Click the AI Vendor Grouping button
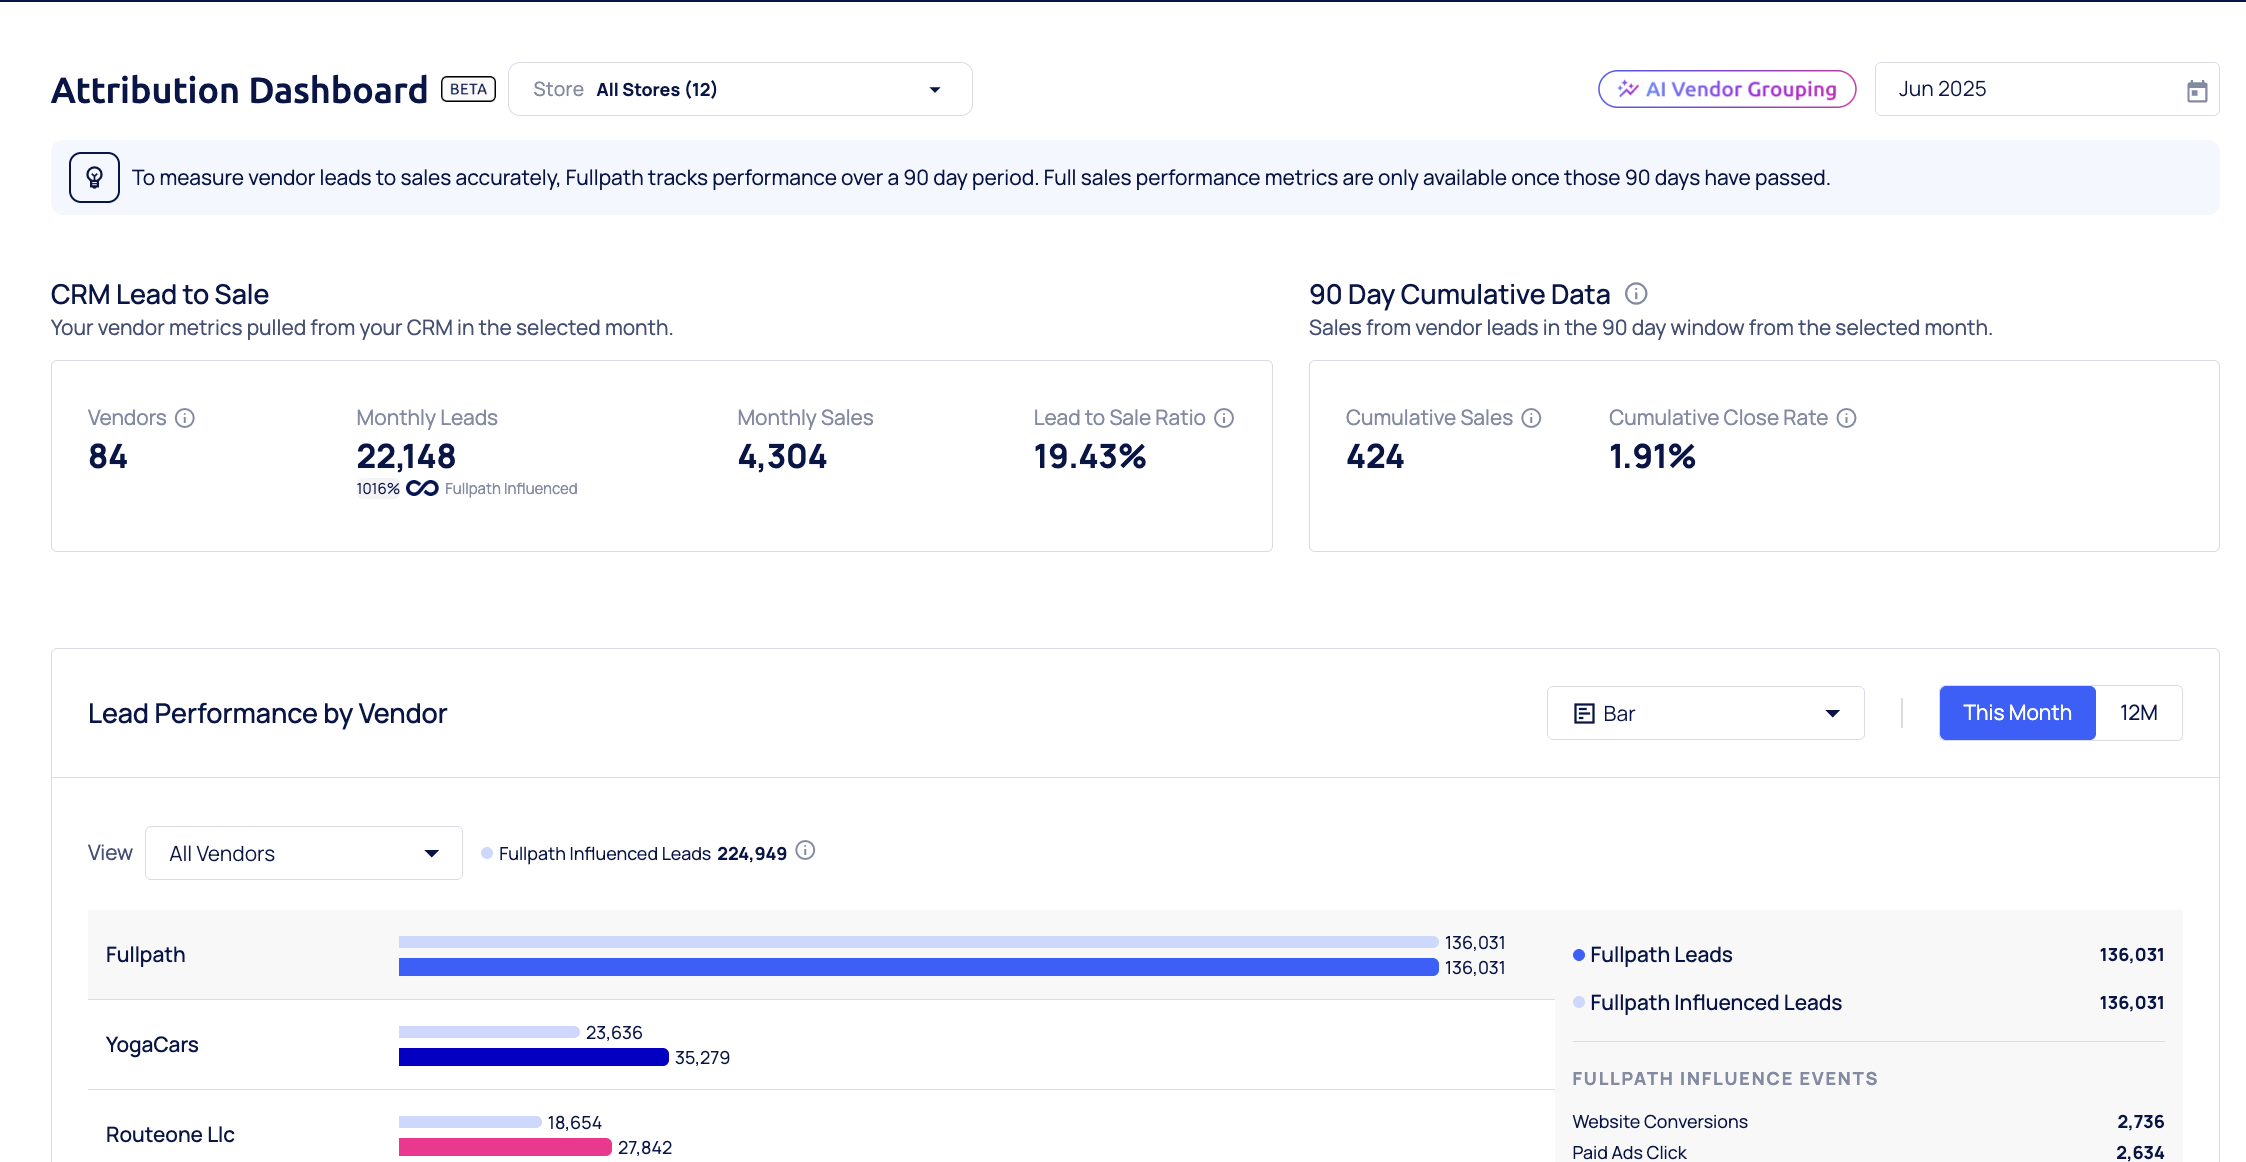Screen dimensions: 2246x1162 (1727, 89)
